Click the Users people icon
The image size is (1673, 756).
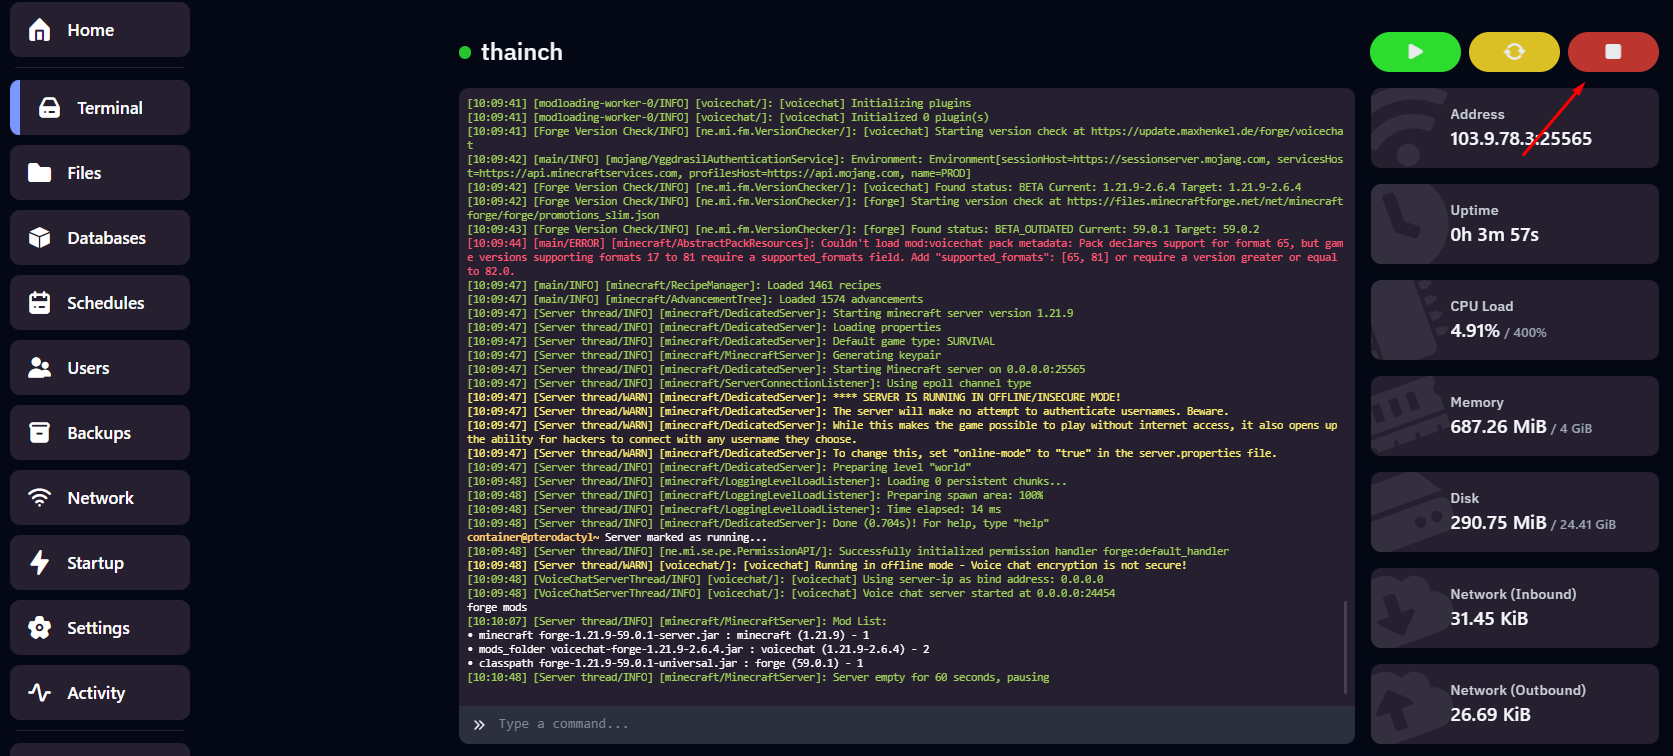[x=40, y=368]
